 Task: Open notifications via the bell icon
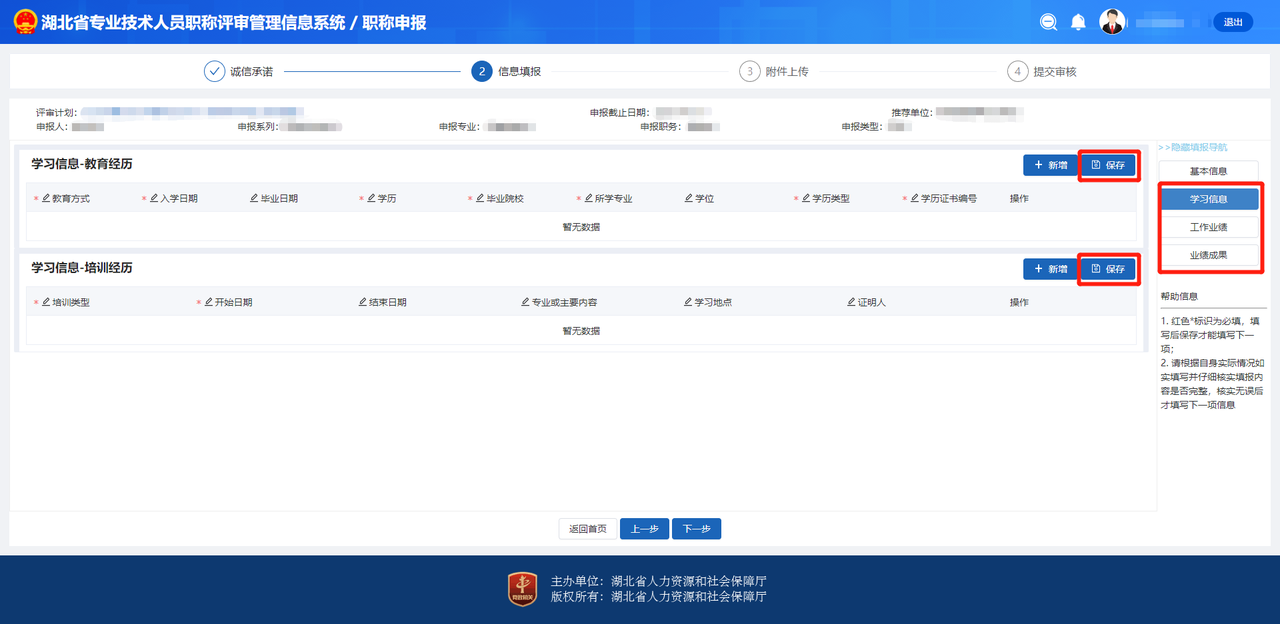(1078, 21)
